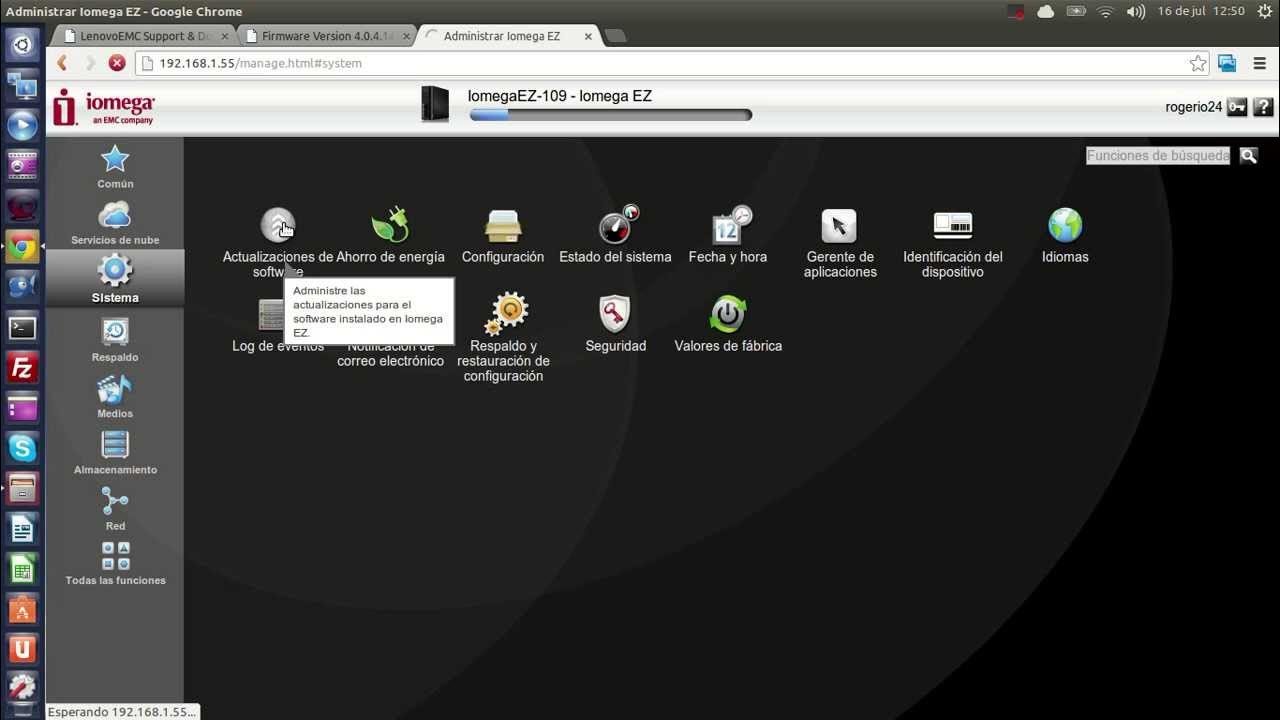1280x720 pixels.
Task: Select the Común category in sidebar
Action: tap(115, 166)
